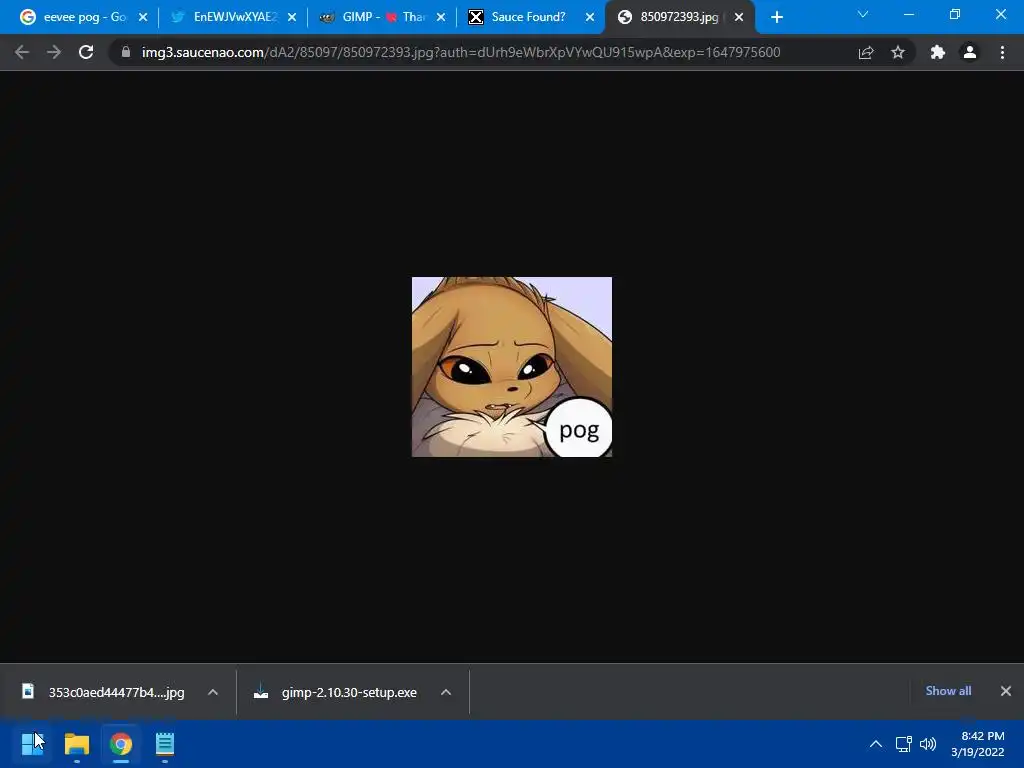
Task: Open the Notepad taskbar icon
Action: (x=165, y=744)
